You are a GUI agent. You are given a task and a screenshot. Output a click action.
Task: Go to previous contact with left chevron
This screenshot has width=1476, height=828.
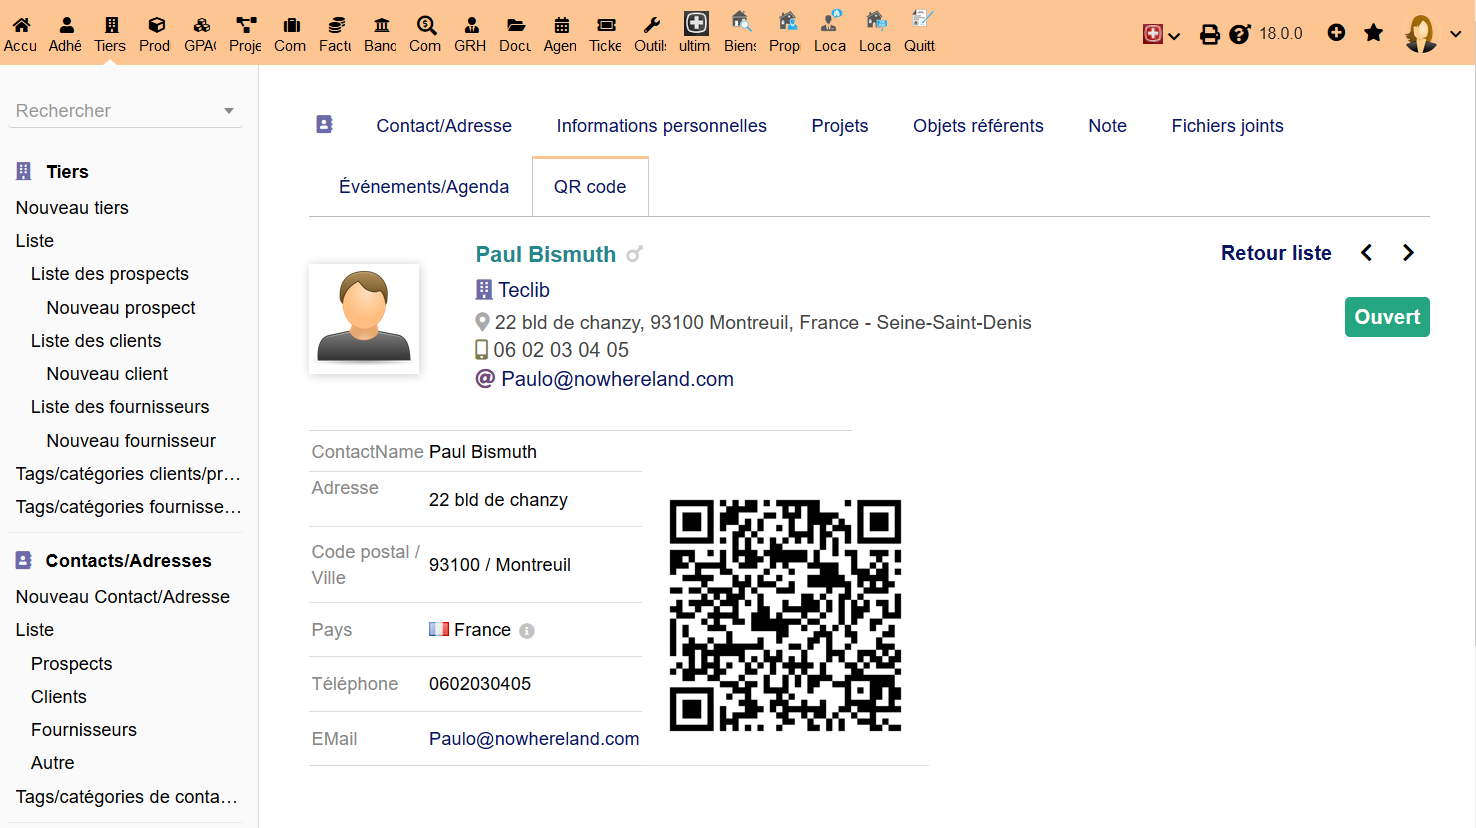click(x=1366, y=253)
